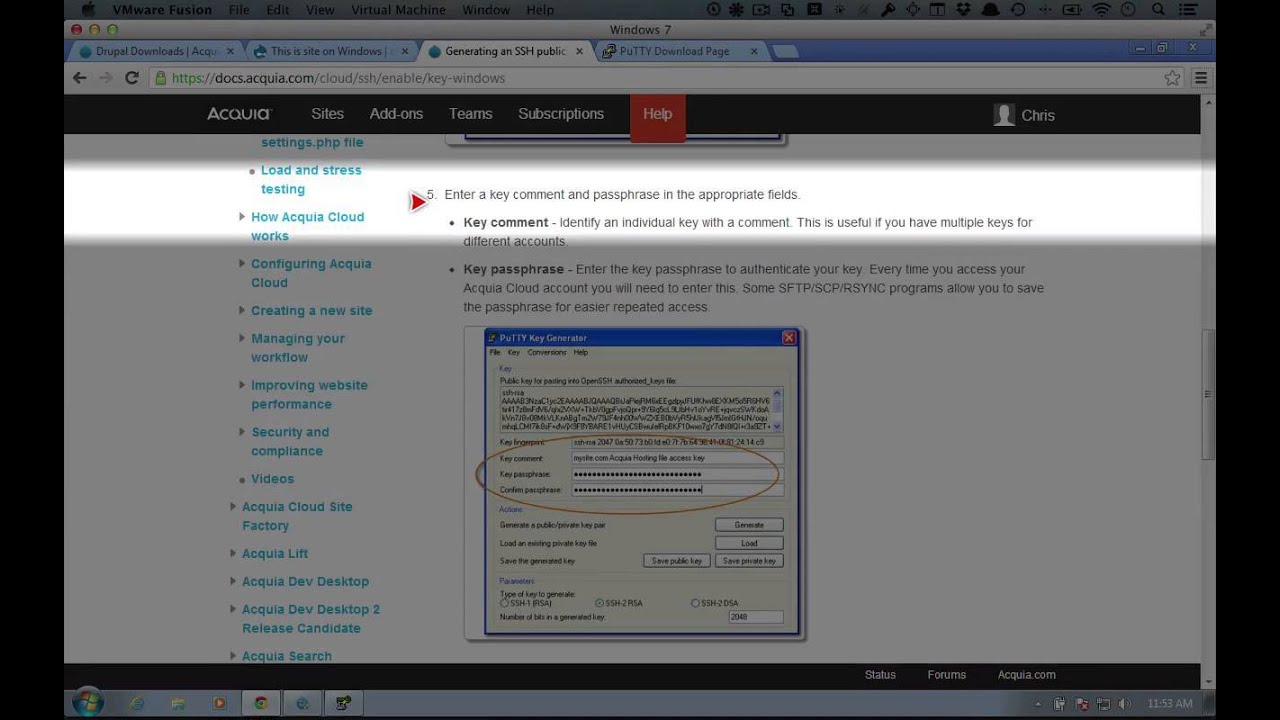Click the page vertical scrollbar thumb
Viewport: 1280px width, 720px height.
(1208, 395)
